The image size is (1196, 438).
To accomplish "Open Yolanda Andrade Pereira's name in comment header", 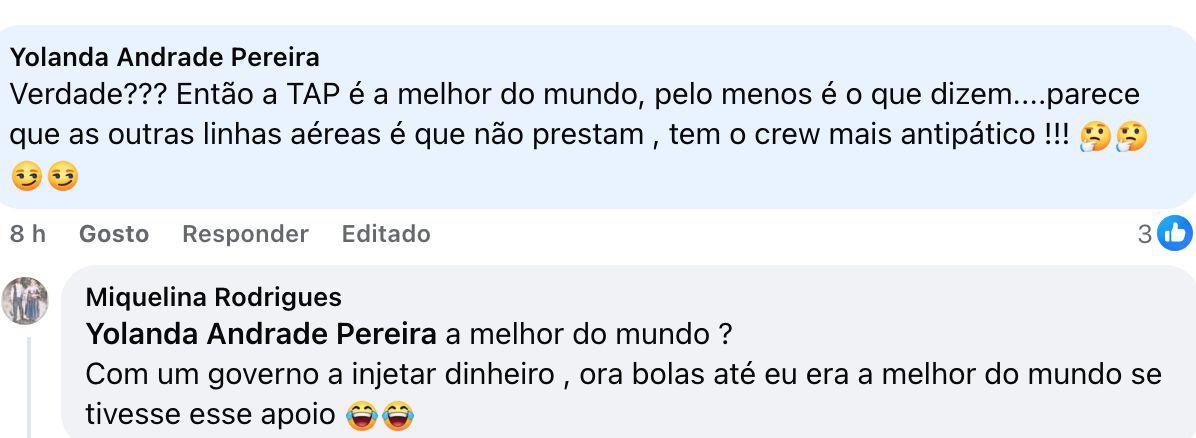I will pos(165,56).
